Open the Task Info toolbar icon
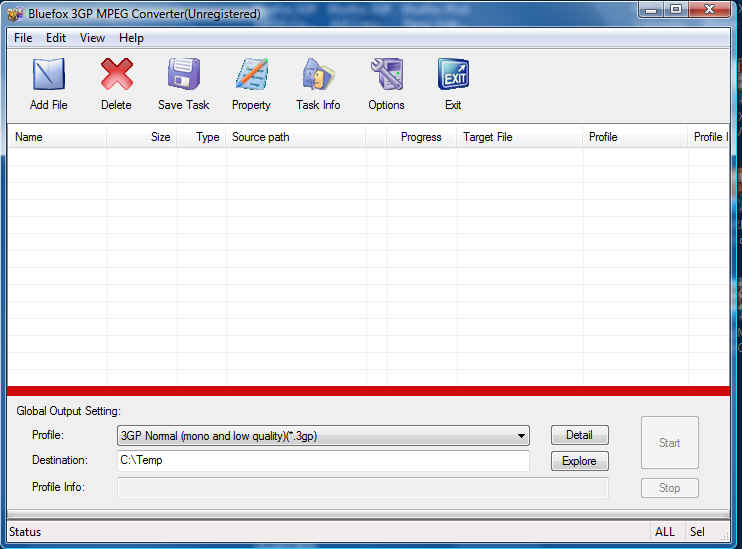The height and width of the screenshot is (549, 742). (318, 74)
